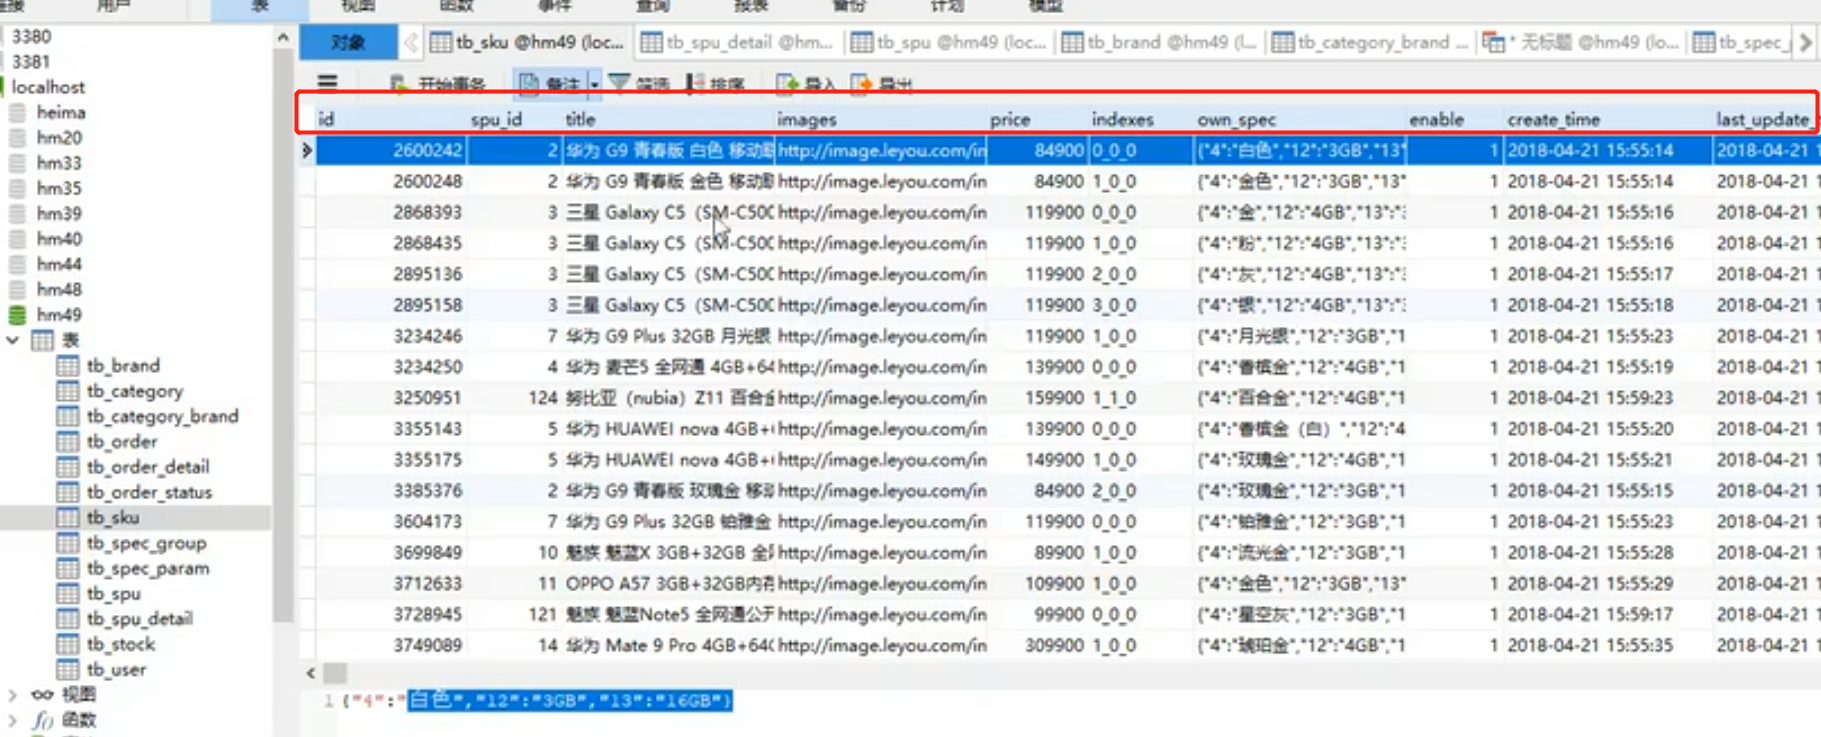The image size is (1821, 737).
Task: Click the begin transaction toolbar icon
Action: (398, 84)
